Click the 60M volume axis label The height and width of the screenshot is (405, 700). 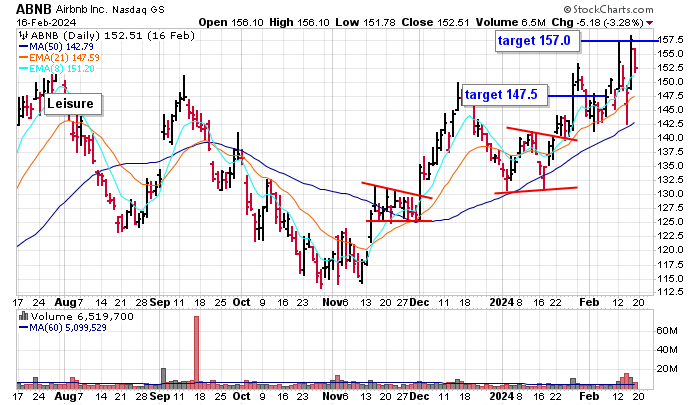coord(667,331)
